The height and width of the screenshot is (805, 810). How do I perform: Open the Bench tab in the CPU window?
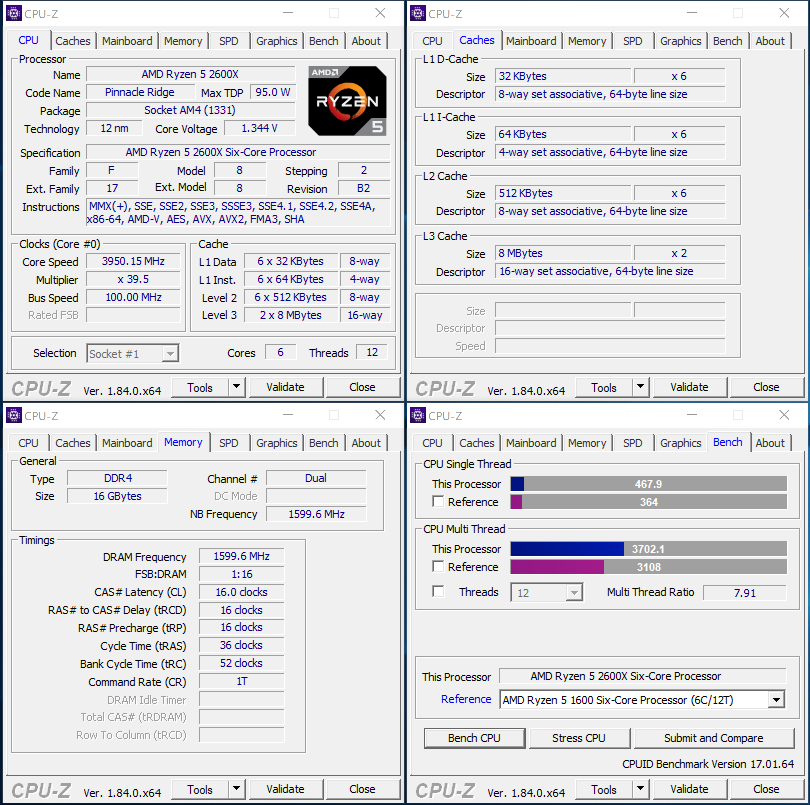[323, 41]
